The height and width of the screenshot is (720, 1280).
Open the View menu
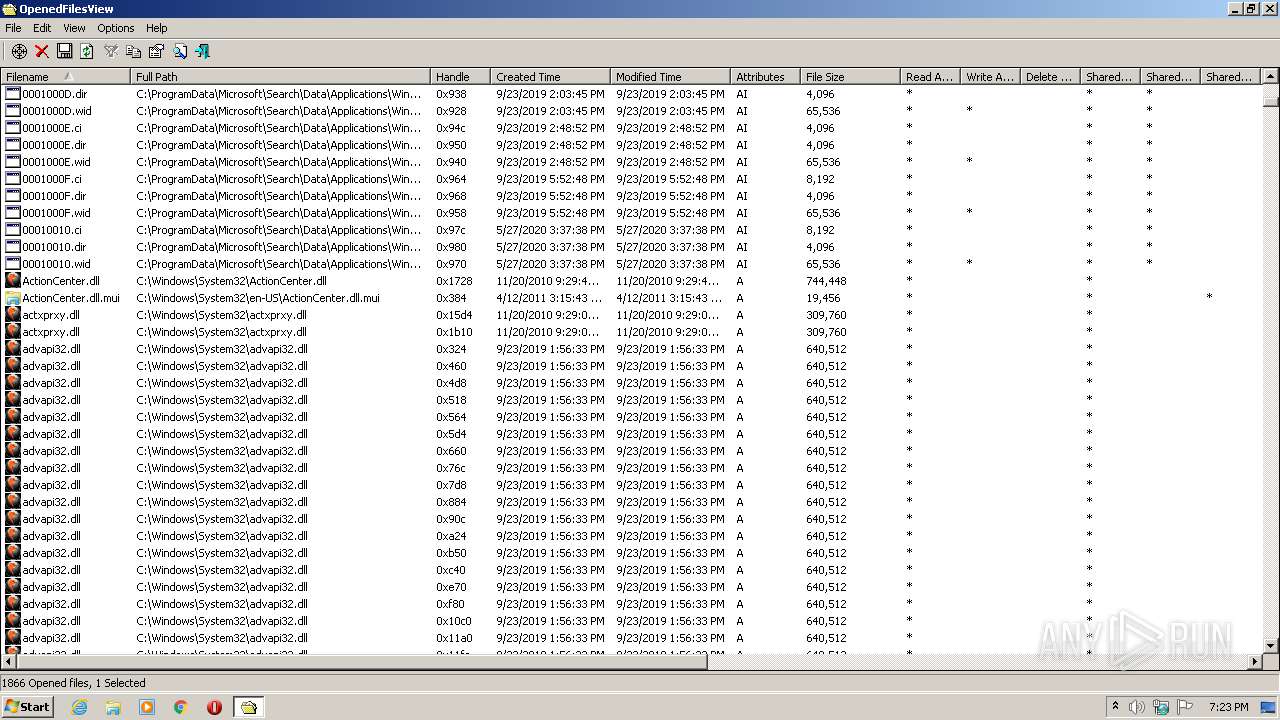(x=74, y=28)
